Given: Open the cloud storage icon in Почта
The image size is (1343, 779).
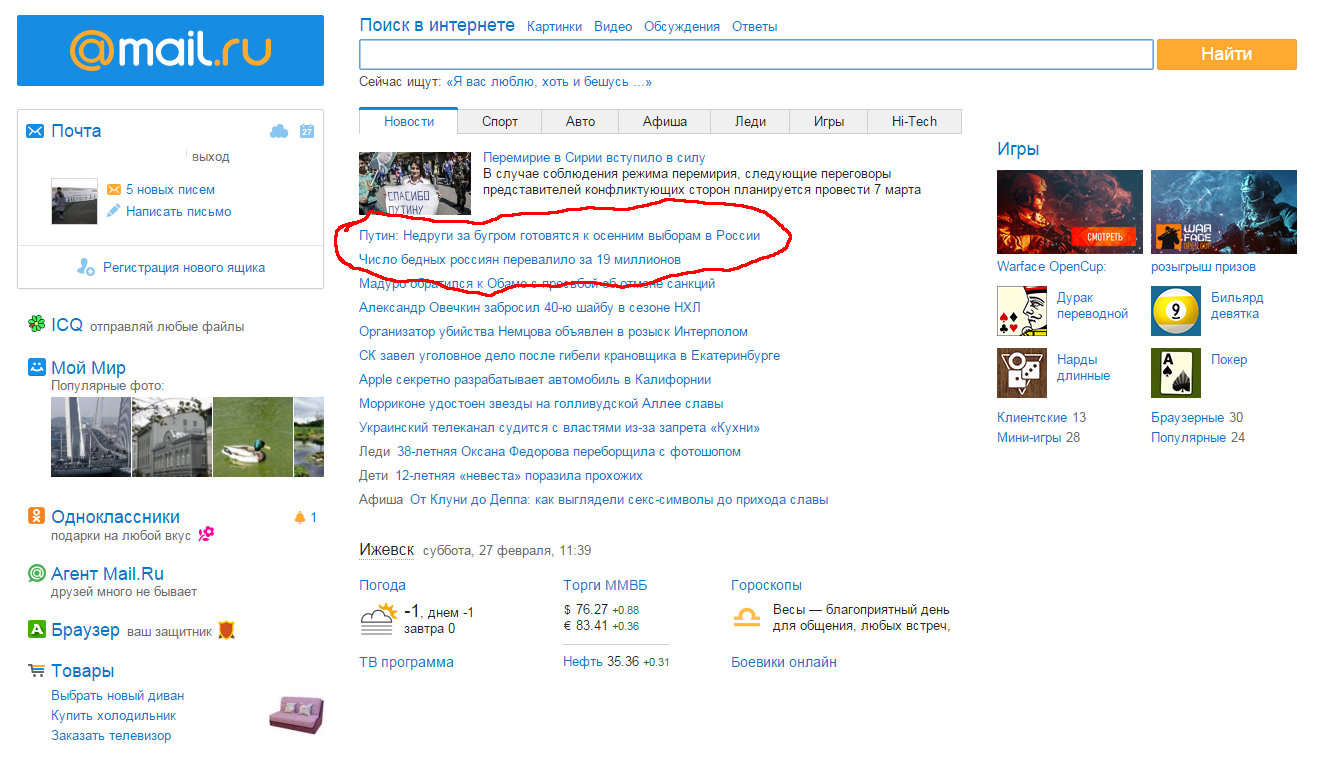Looking at the screenshot, I should [279, 131].
